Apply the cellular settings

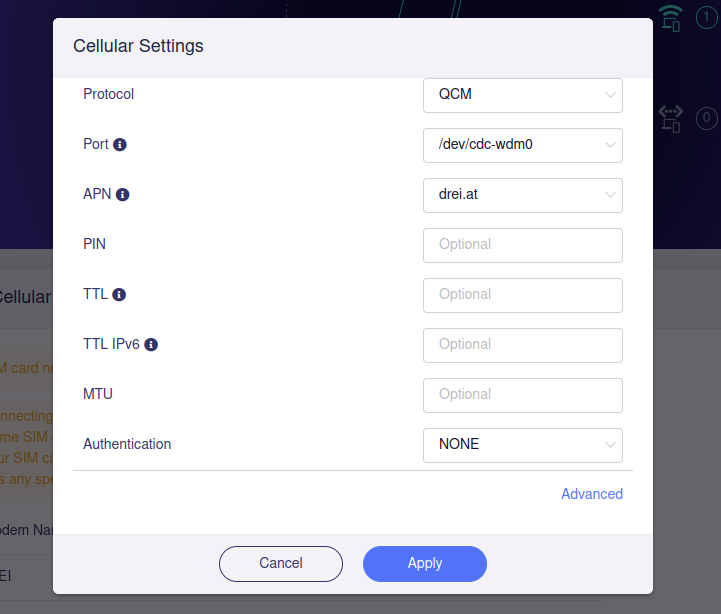click(424, 564)
